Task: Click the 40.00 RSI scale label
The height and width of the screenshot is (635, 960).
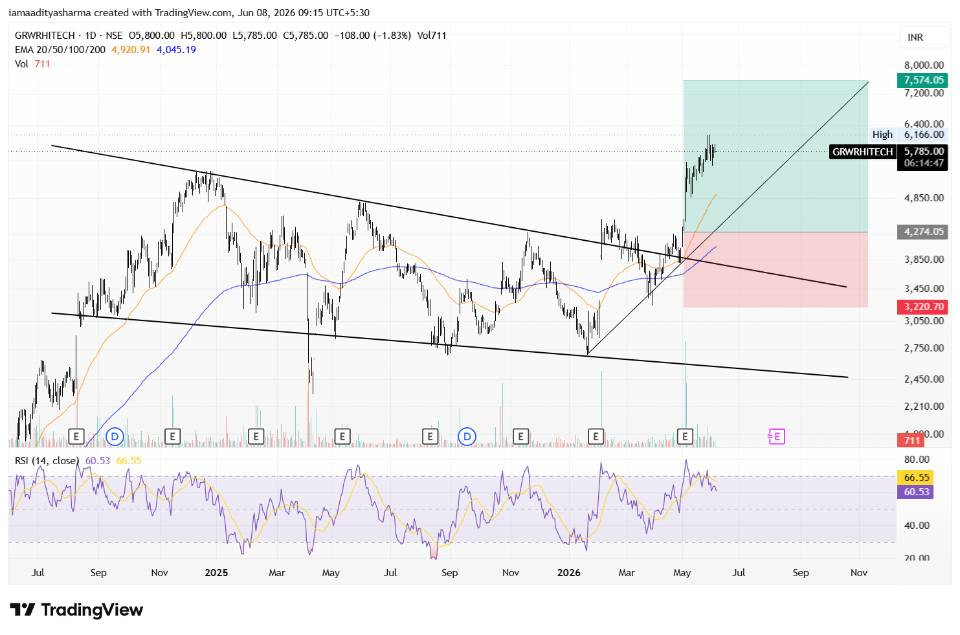Action: [x=917, y=525]
